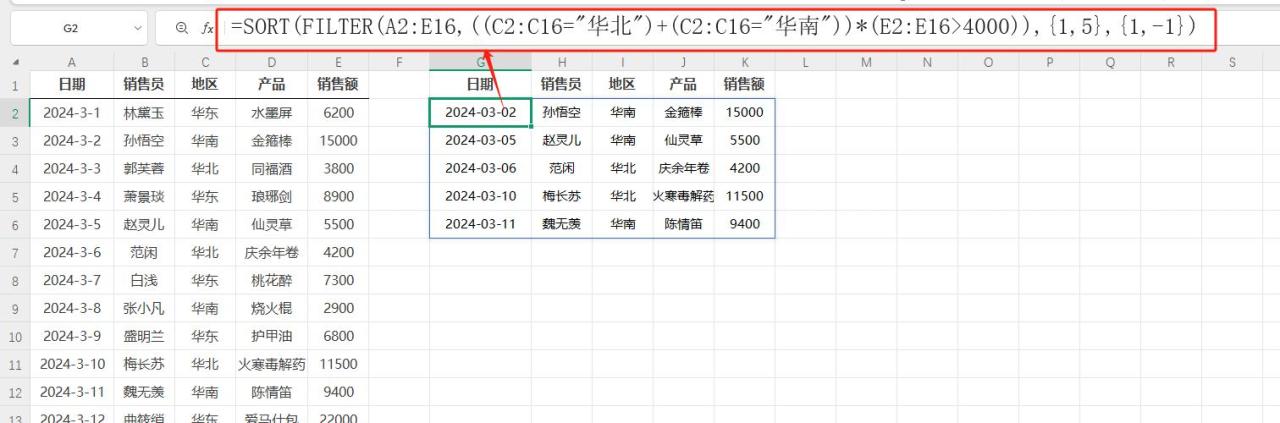Select cell containing 同福酒
The height and width of the screenshot is (423, 1280).
click(x=271, y=169)
